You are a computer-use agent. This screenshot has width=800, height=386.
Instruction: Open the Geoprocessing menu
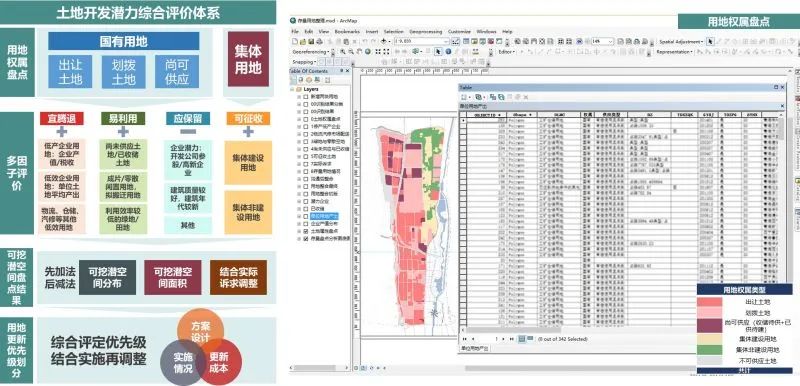[x=426, y=32]
